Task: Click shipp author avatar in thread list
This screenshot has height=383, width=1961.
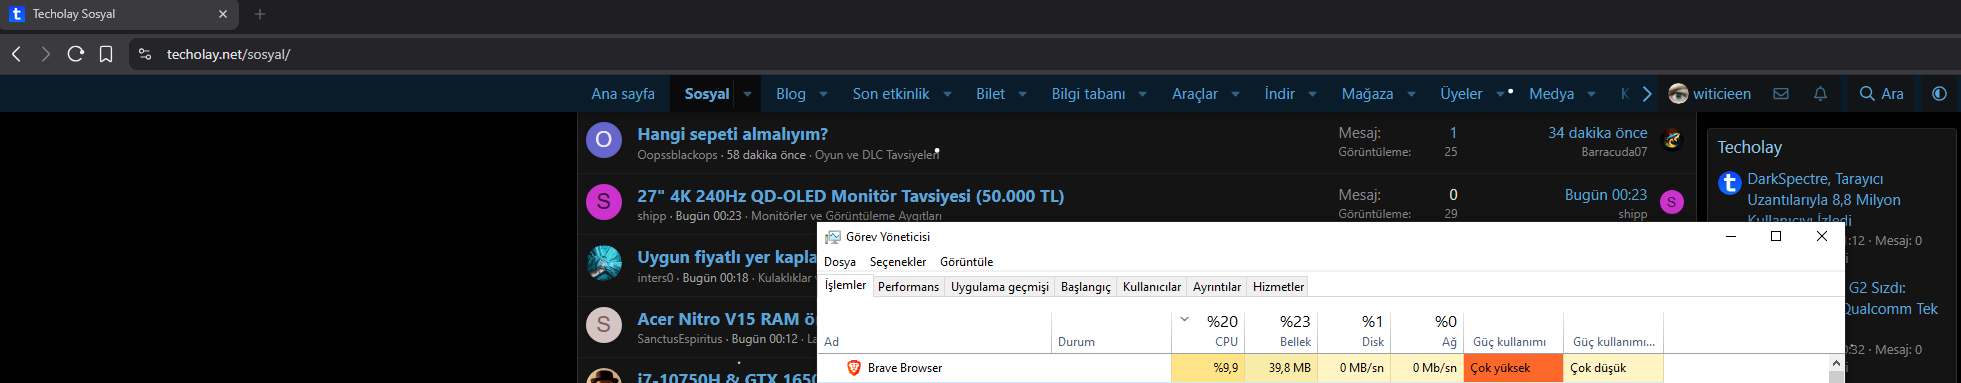Action: (604, 202)
